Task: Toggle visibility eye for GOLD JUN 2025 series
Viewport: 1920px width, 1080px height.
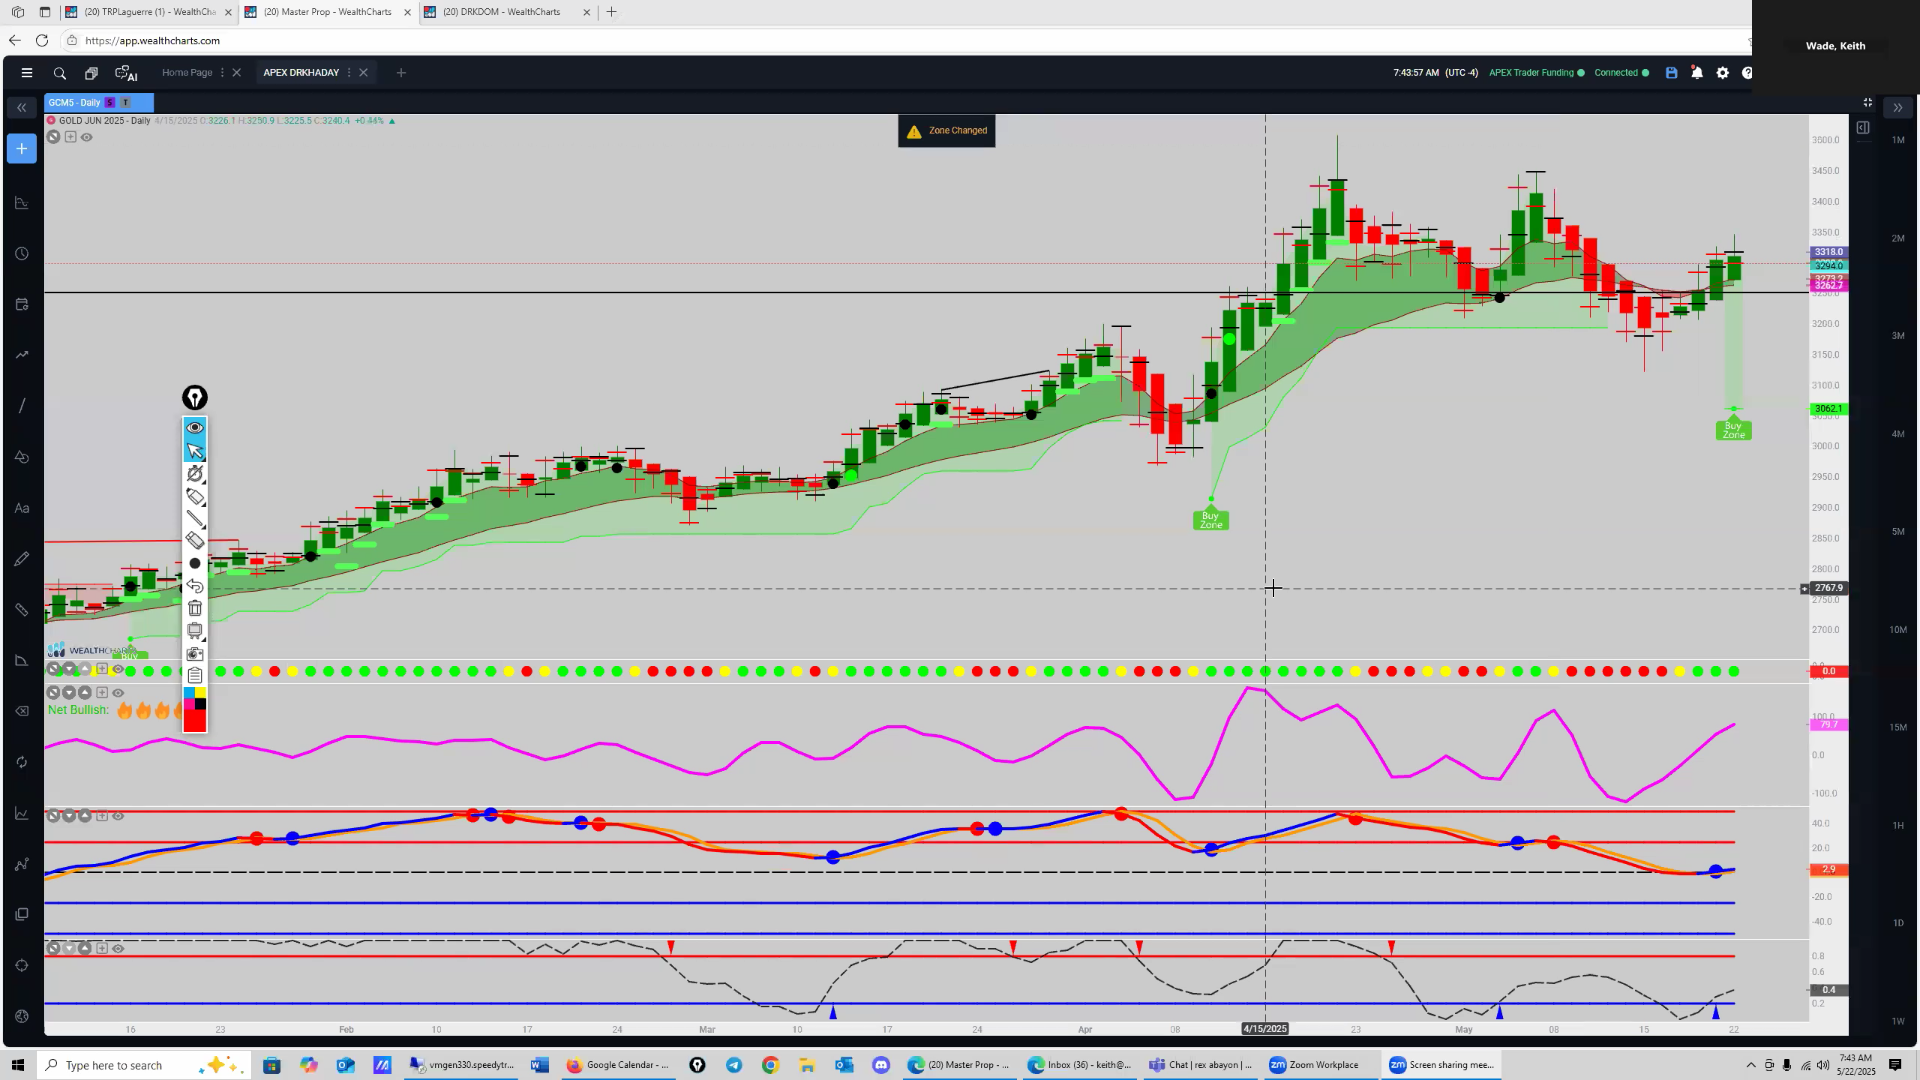Action: pyautogui.click(x=87, y=137)
